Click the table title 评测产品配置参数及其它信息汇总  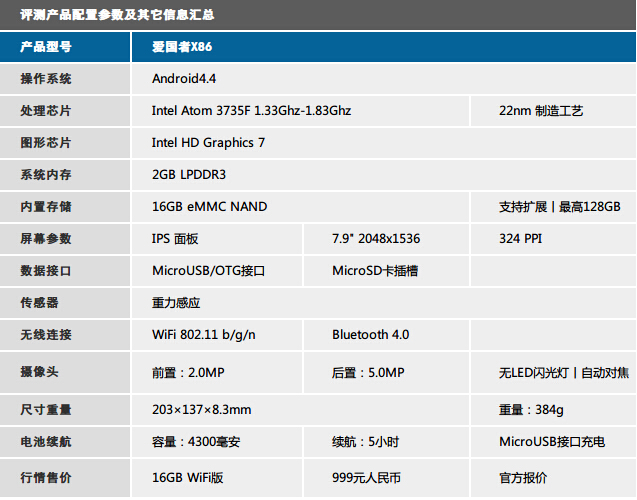(117, 15)
